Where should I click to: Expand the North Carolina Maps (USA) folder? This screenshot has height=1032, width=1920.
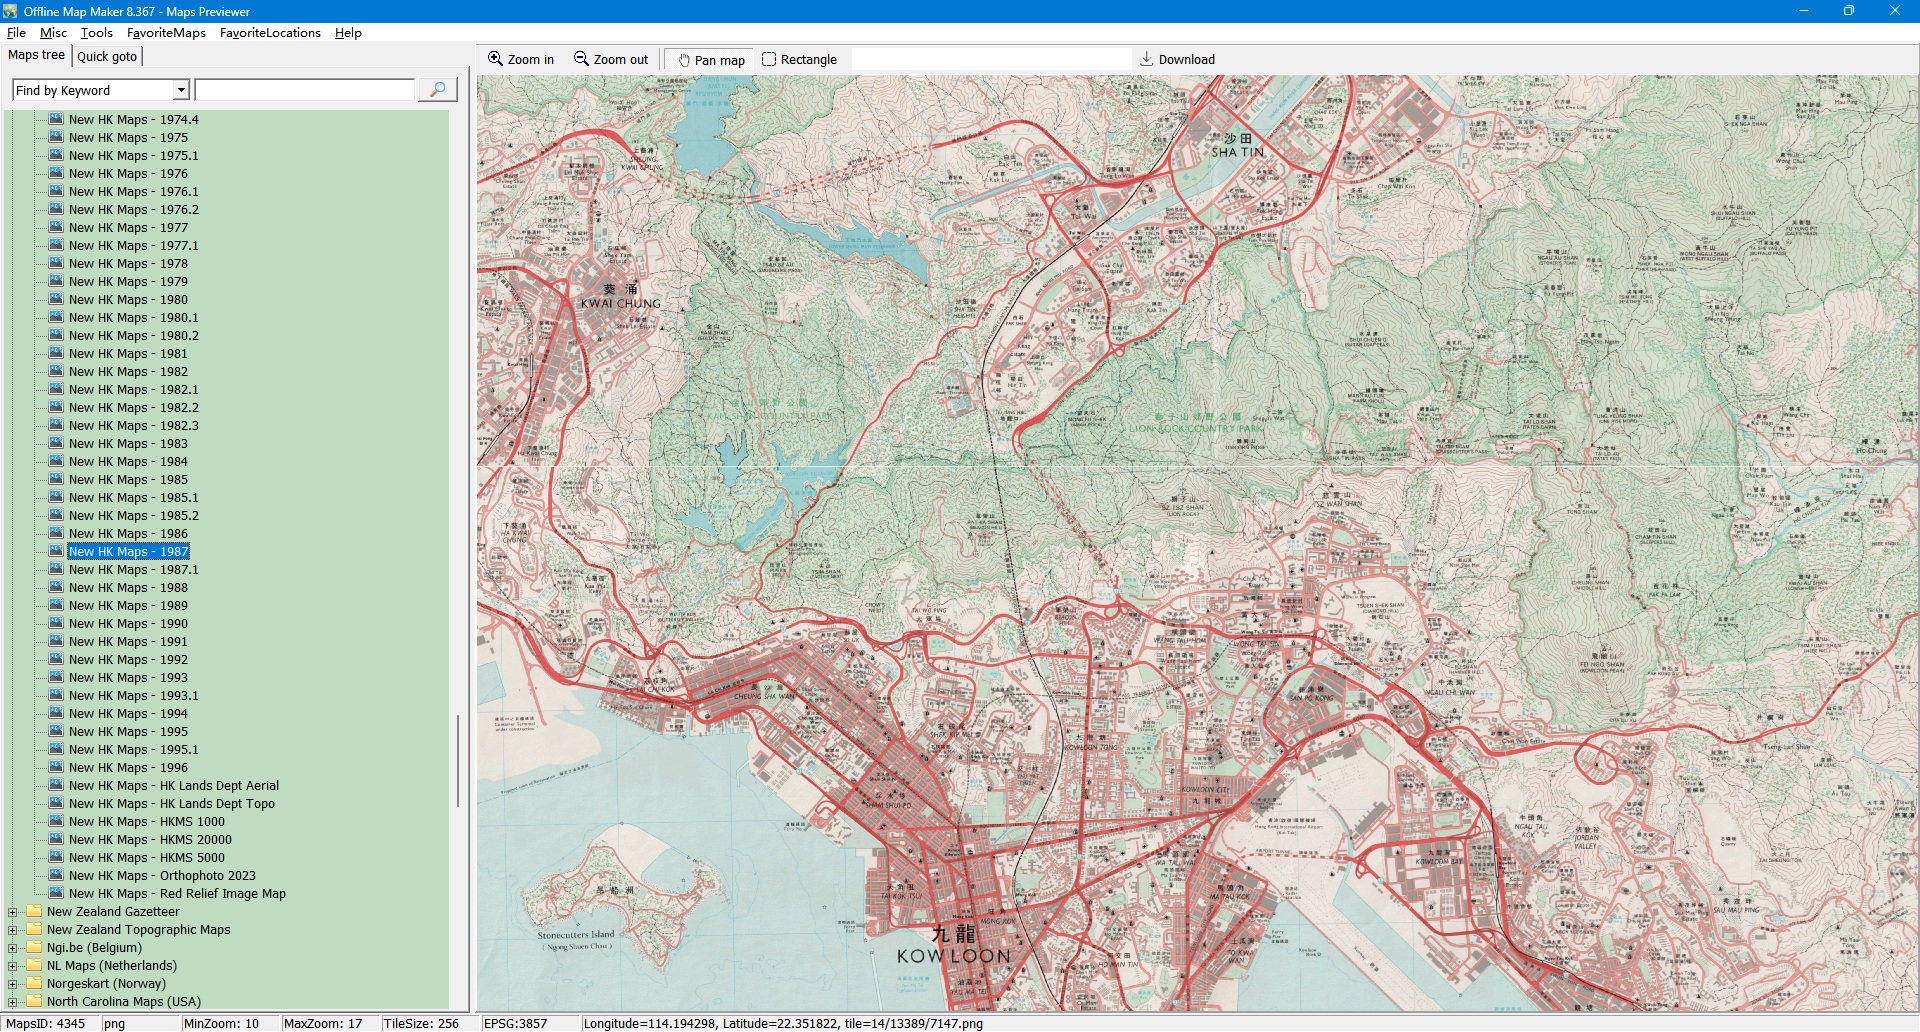(x=13, y=1002)
